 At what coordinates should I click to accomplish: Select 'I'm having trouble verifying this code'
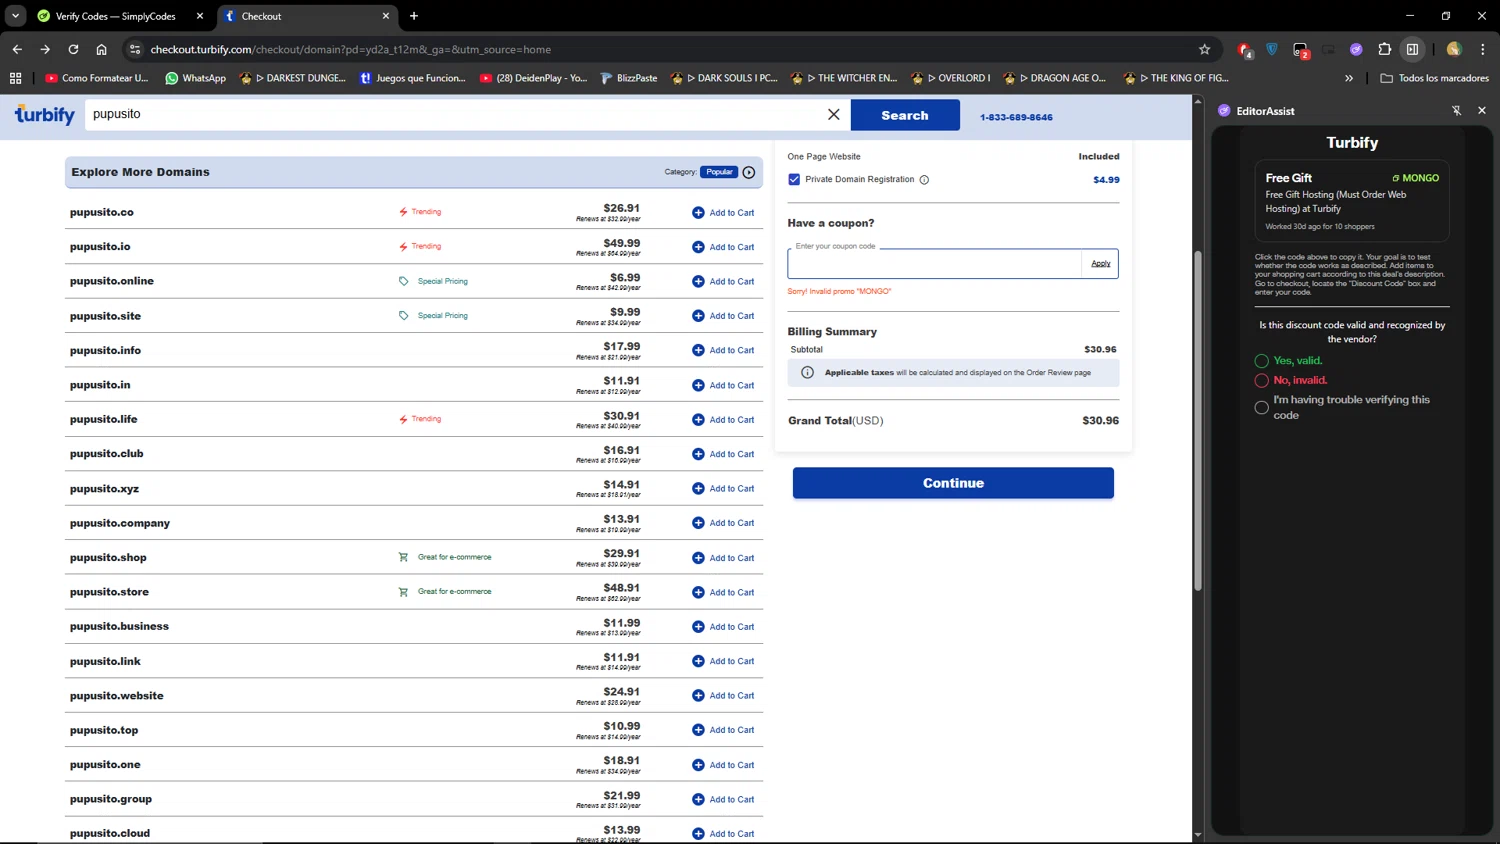pos(1261,407)
